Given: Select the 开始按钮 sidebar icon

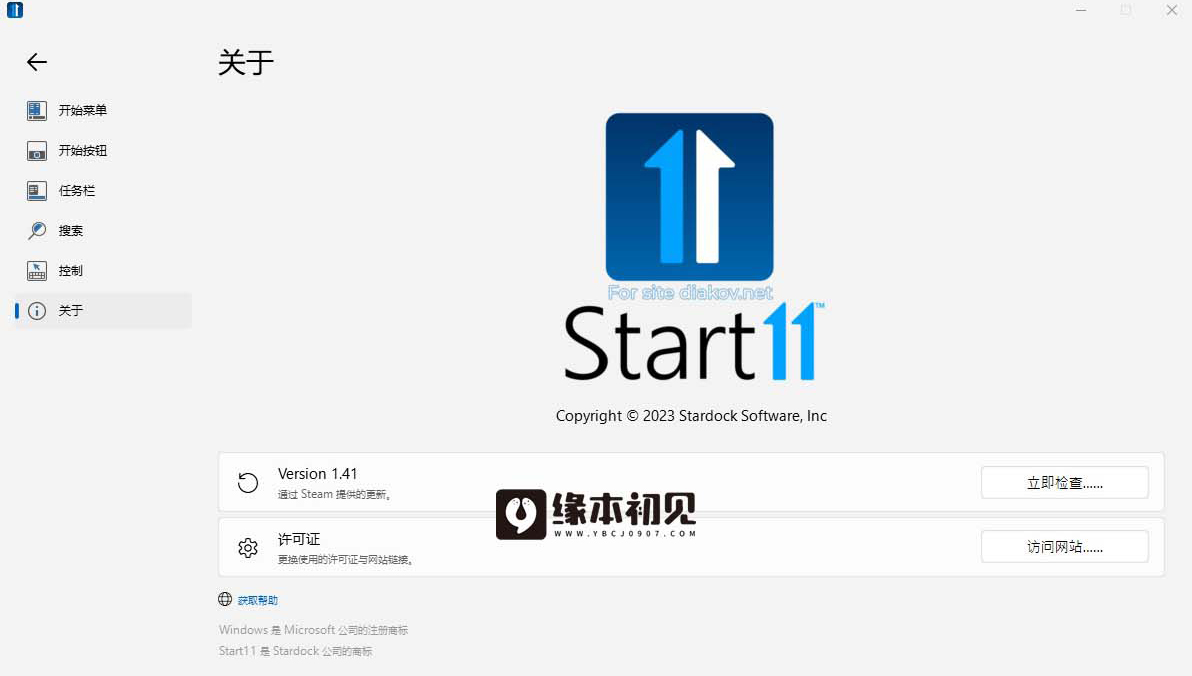Looking at the screenshot, I should point(36,151).
